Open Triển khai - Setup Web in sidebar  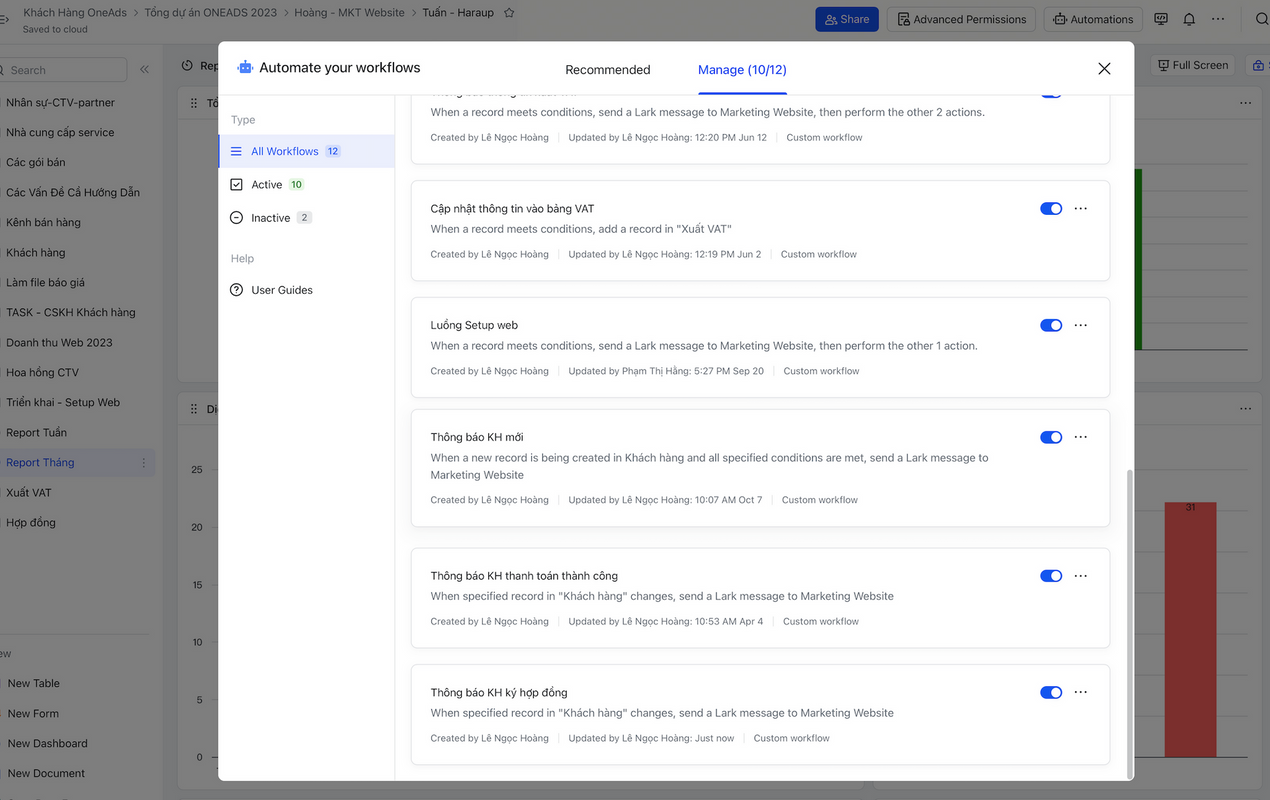tap(63, 402)
